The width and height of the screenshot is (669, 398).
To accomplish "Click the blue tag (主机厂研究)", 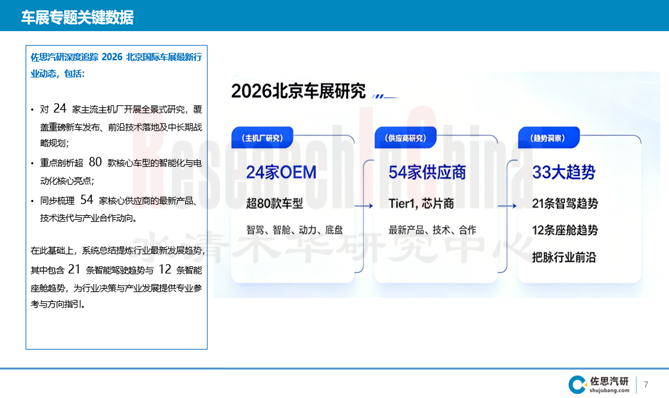I will [x=262, y=138].
